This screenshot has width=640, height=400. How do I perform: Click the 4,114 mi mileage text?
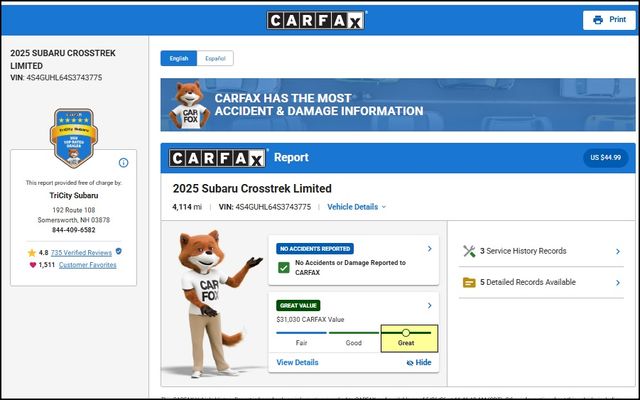pyautogui.click(x=187, y=207)
